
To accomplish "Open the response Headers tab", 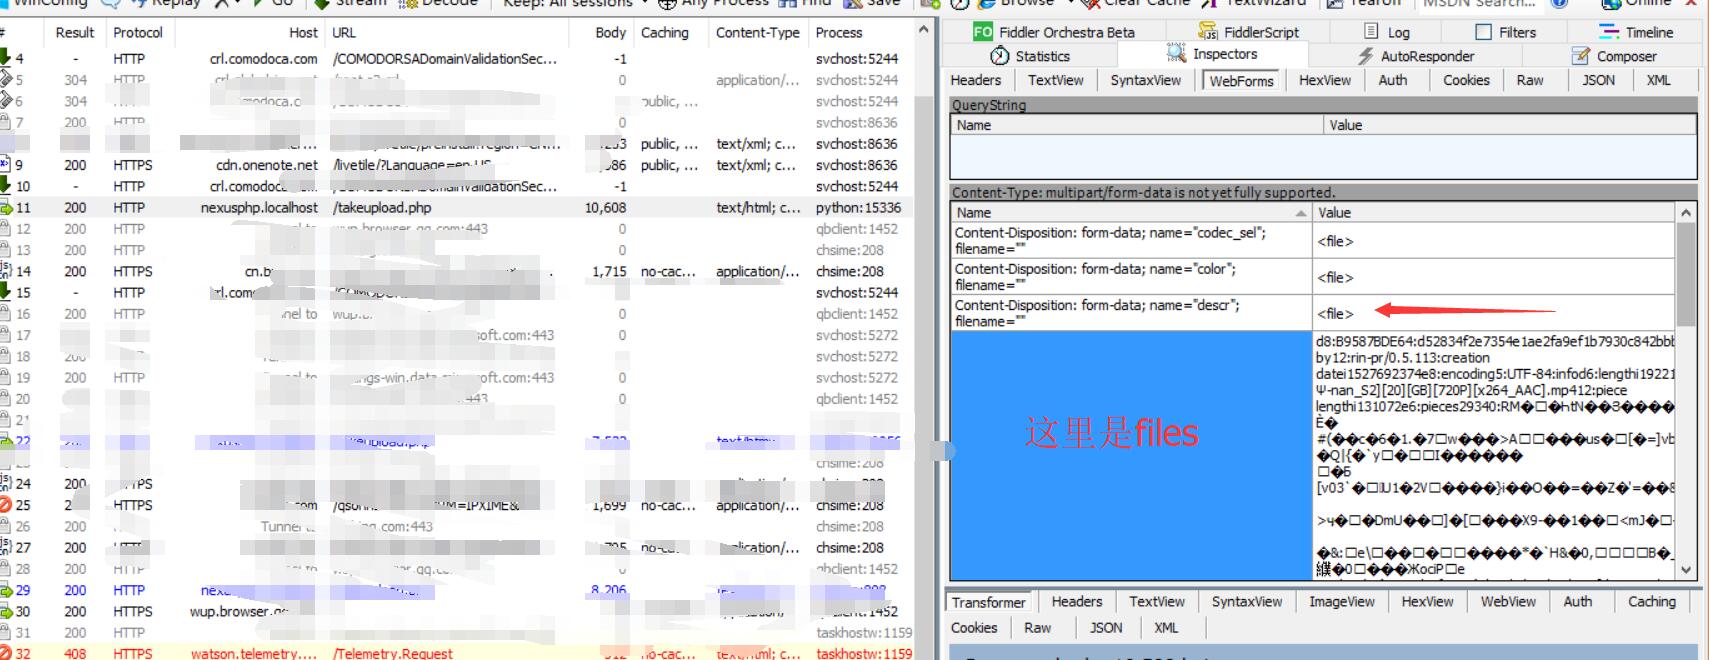I will click(1076, 601).
